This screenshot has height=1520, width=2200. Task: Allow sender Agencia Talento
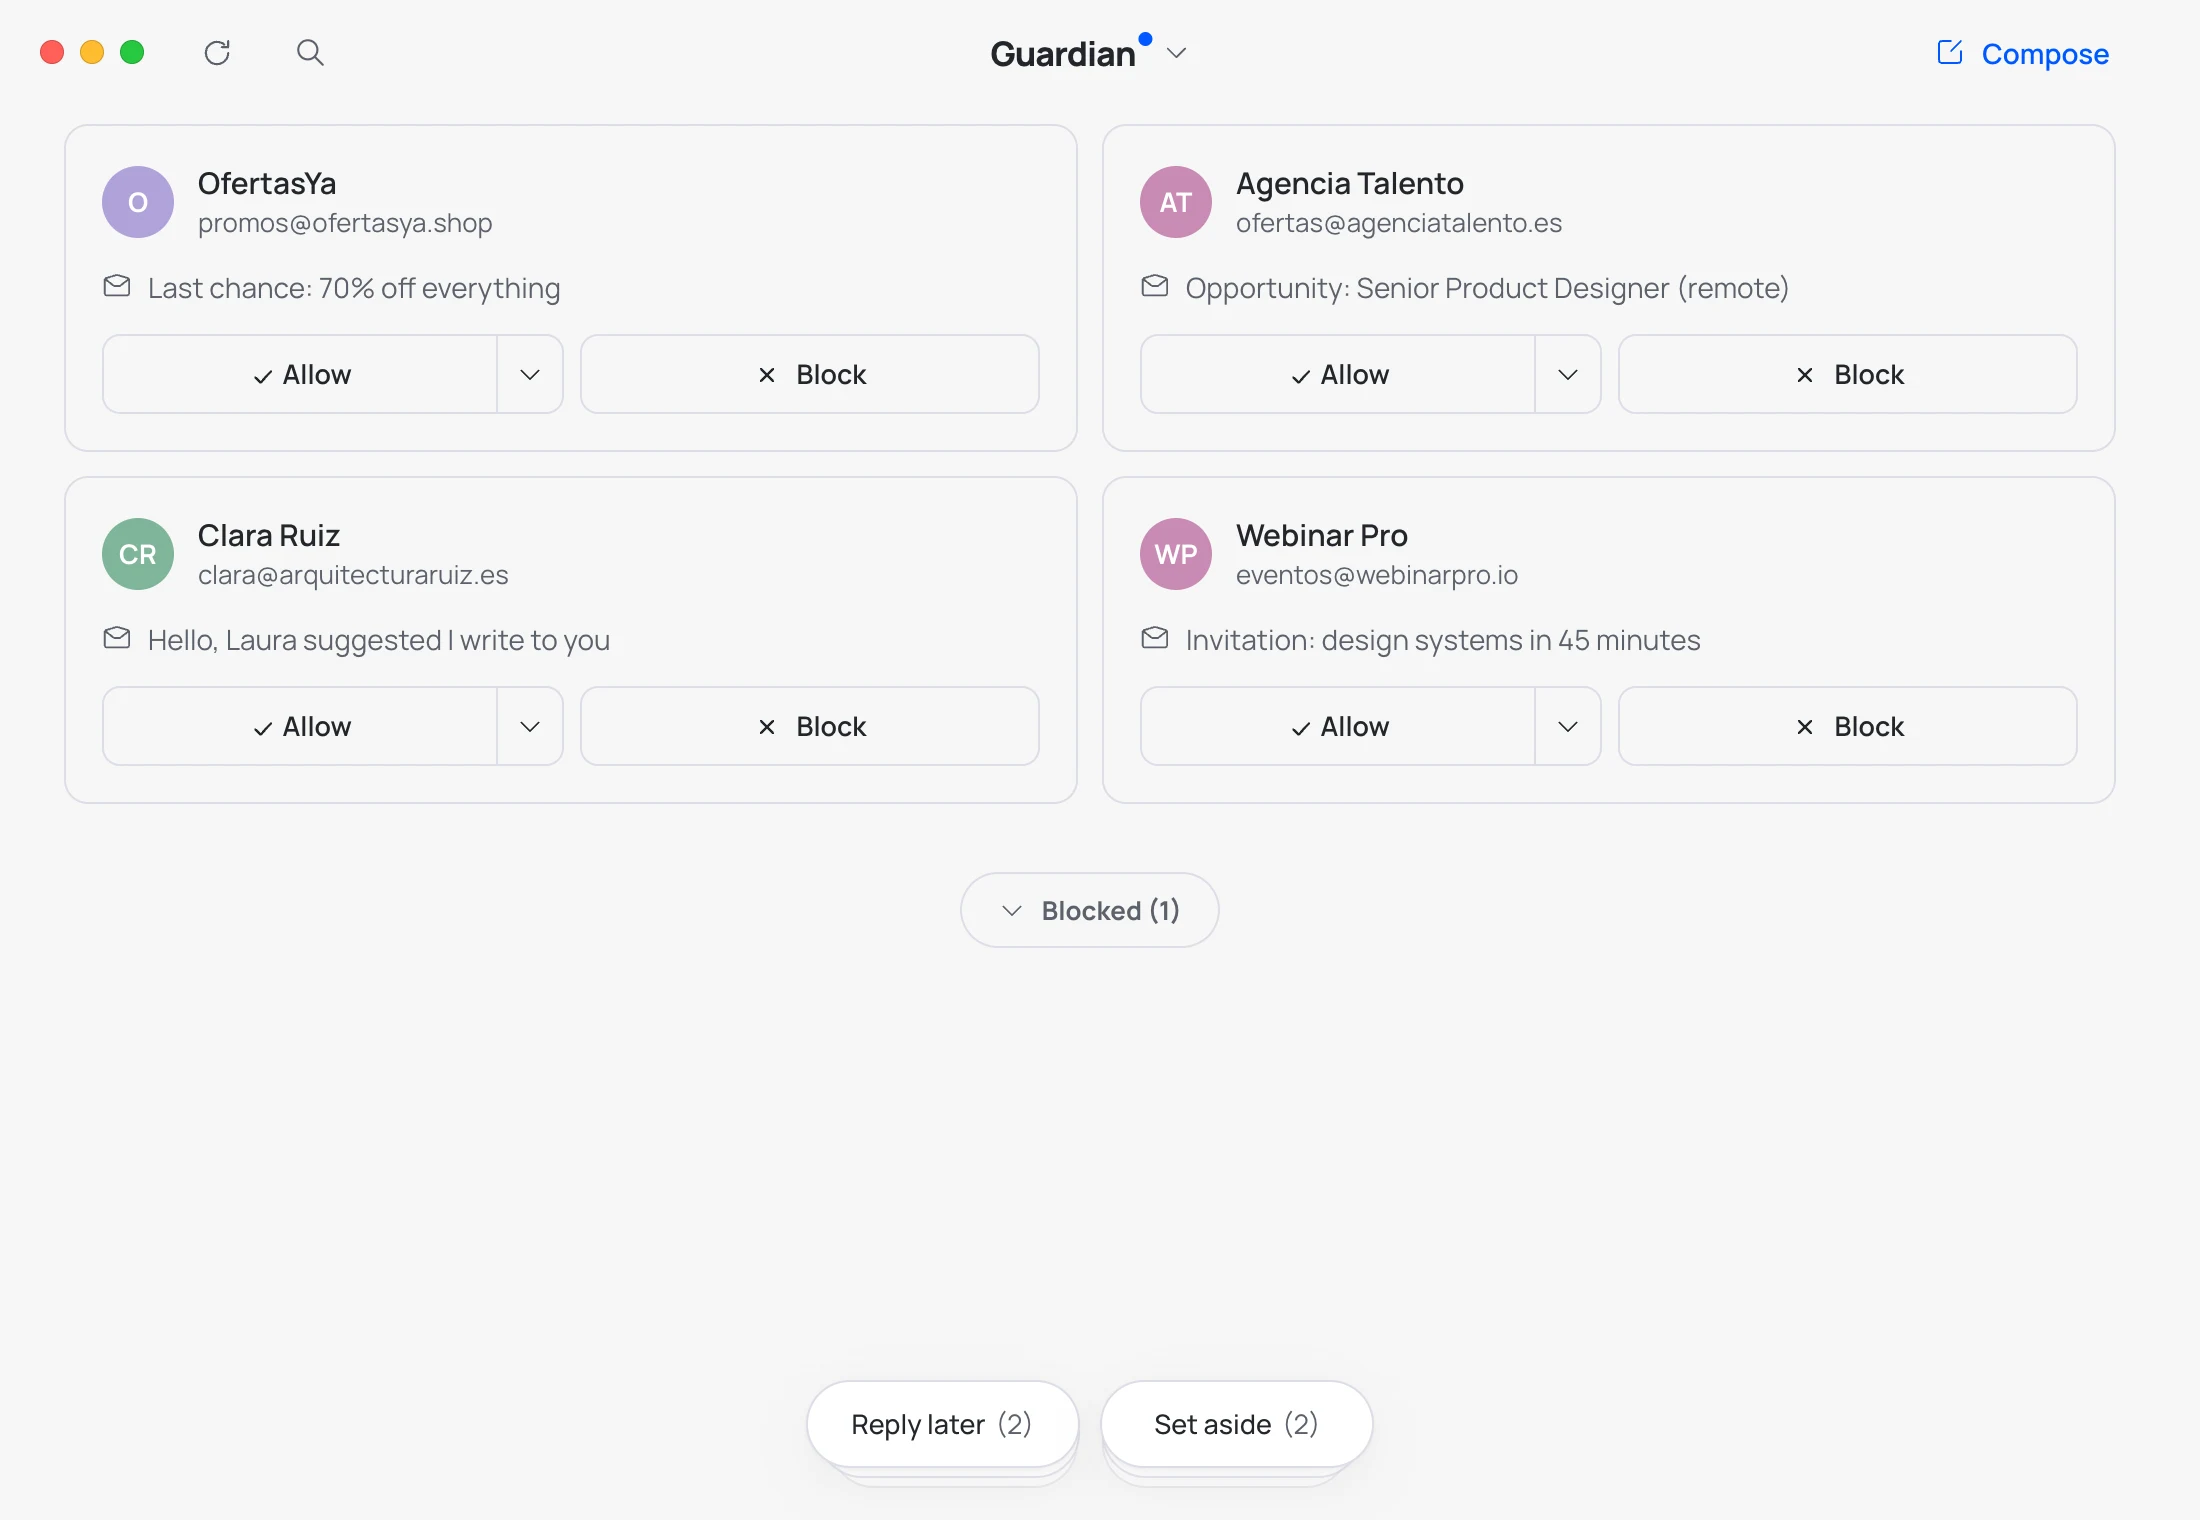pos(1338,374)
